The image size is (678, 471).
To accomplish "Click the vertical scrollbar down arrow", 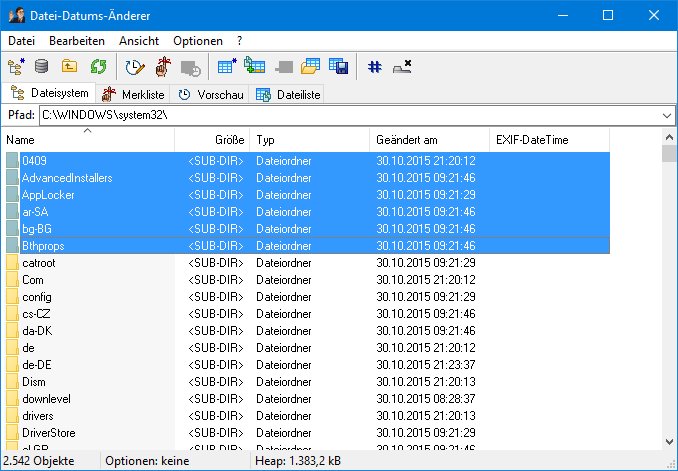I will click(x=669, y=441).
